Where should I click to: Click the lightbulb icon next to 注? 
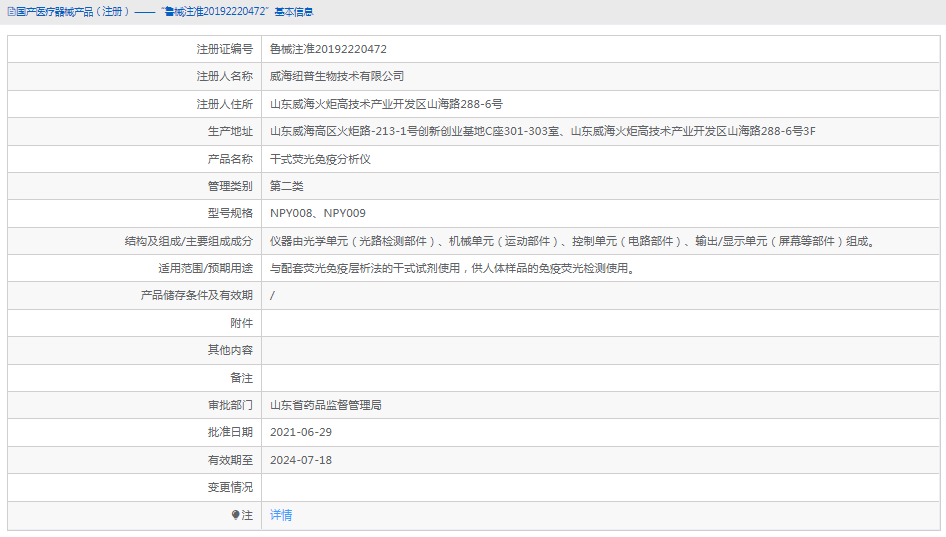click(x=235, y=515)
